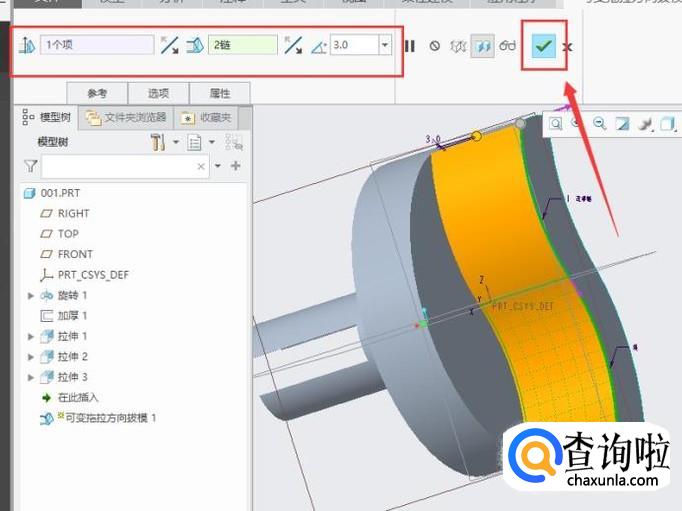Click the refit zoom icon in graphics toolbar

point(556,124)
